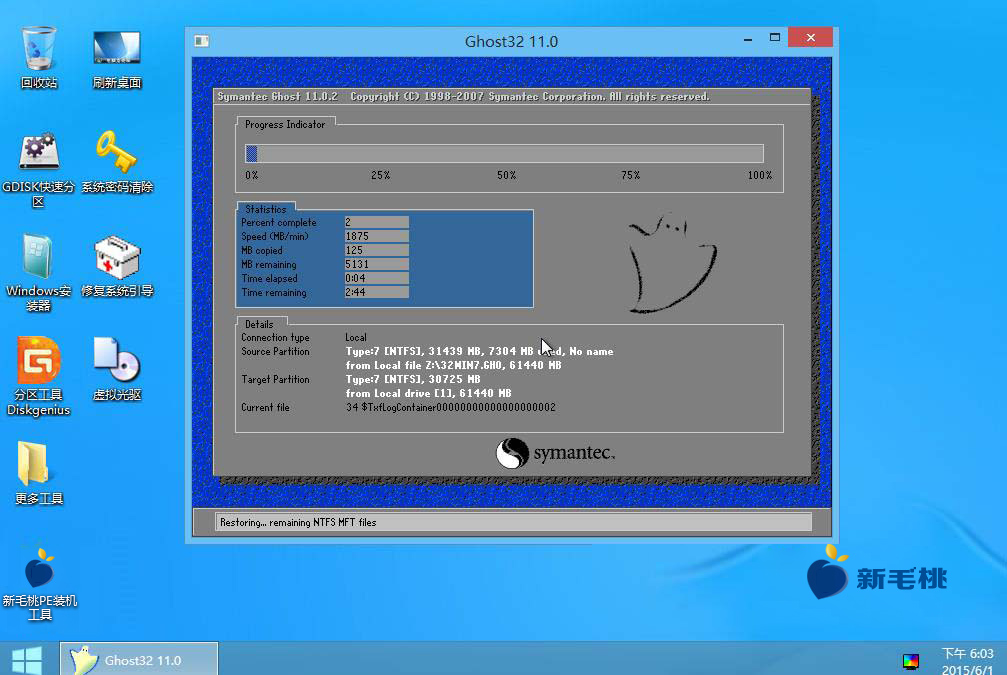Click the Windows Start button

click(27, 660)
